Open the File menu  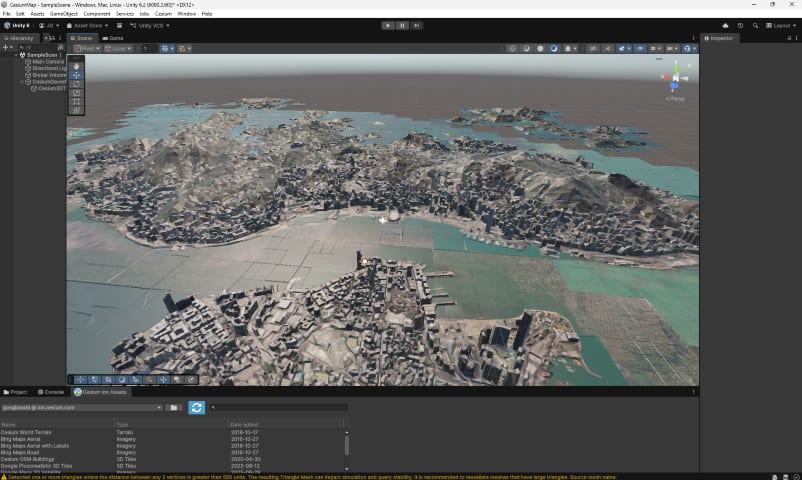7,14
